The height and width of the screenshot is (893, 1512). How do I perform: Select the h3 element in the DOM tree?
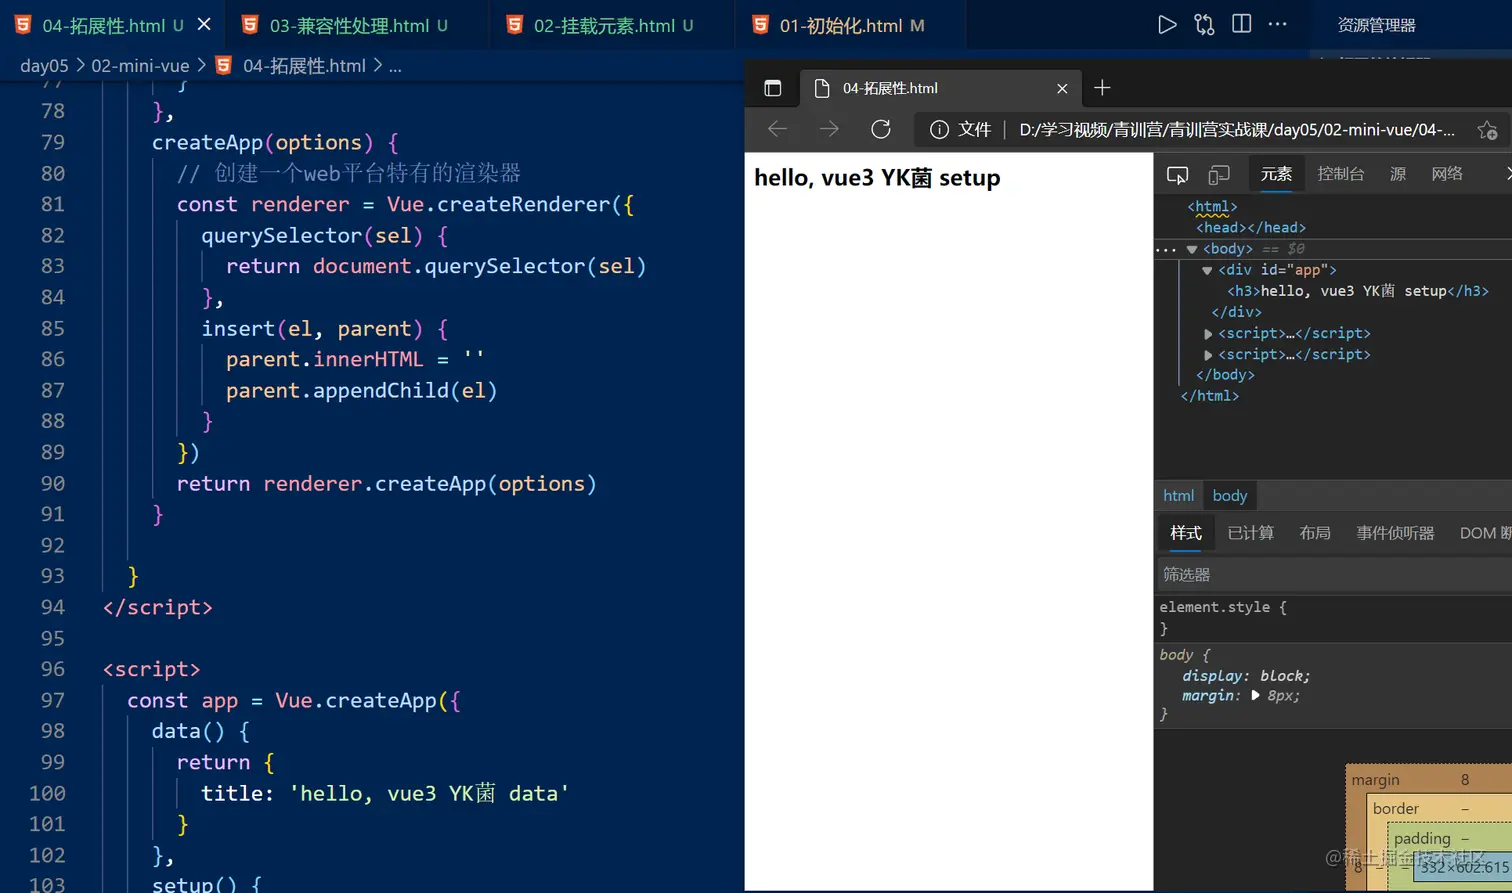1358,291
